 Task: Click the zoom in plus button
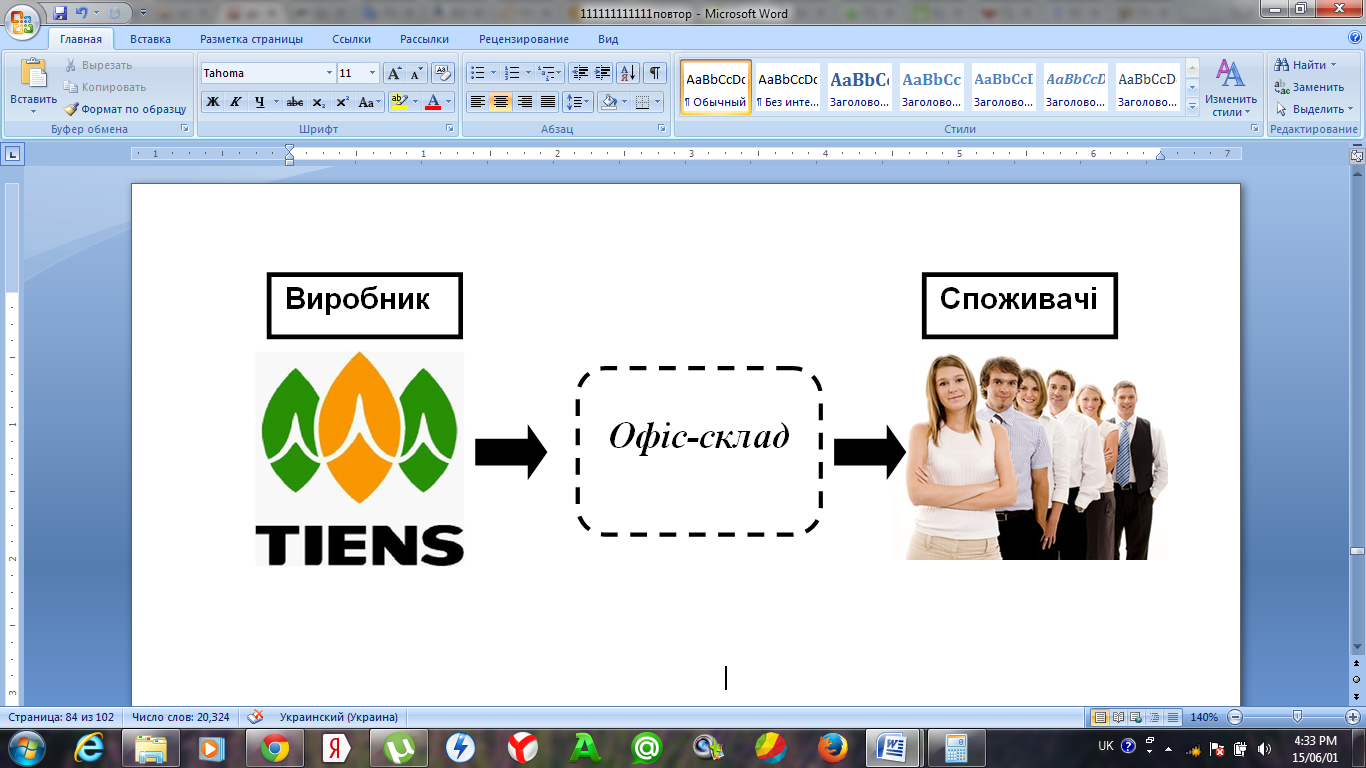[x=1353, y=717]
